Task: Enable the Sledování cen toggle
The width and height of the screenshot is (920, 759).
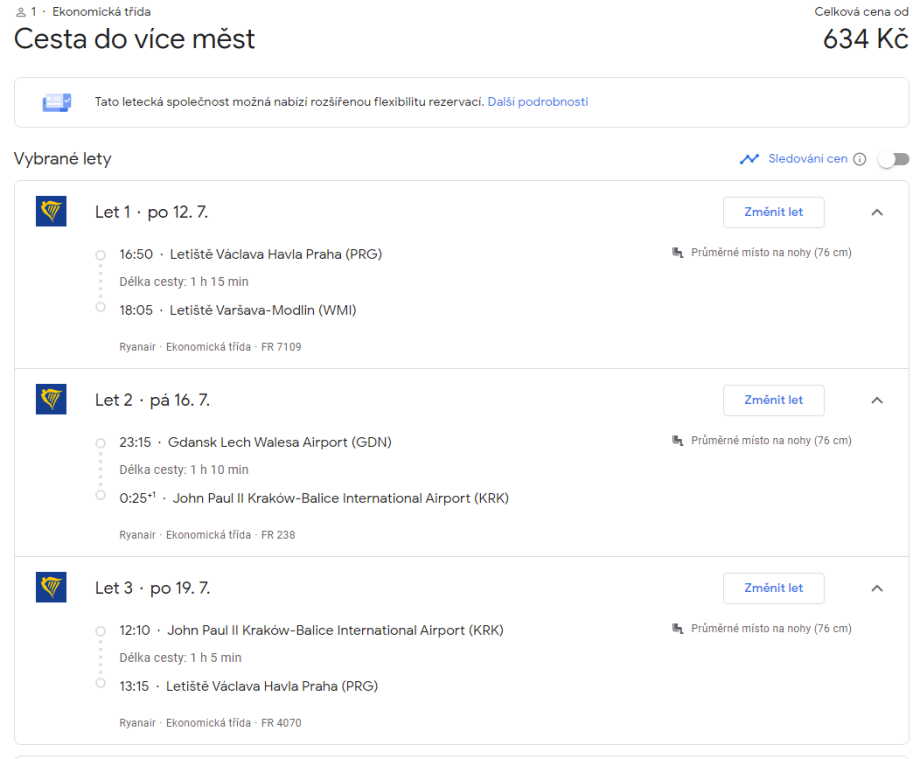Action: coord(893,159)
